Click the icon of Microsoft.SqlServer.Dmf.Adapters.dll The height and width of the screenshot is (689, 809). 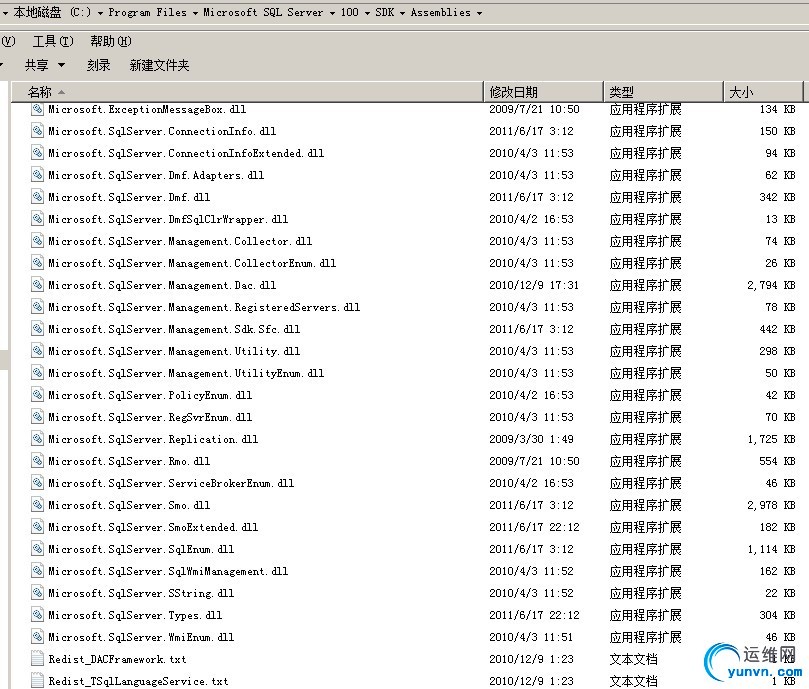37,175
